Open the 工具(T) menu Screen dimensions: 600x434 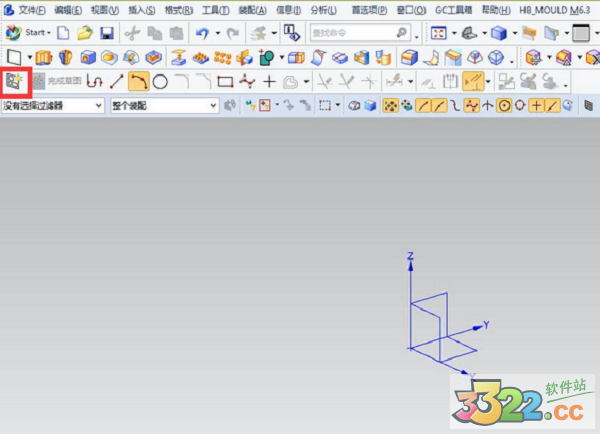coord(216,10)
